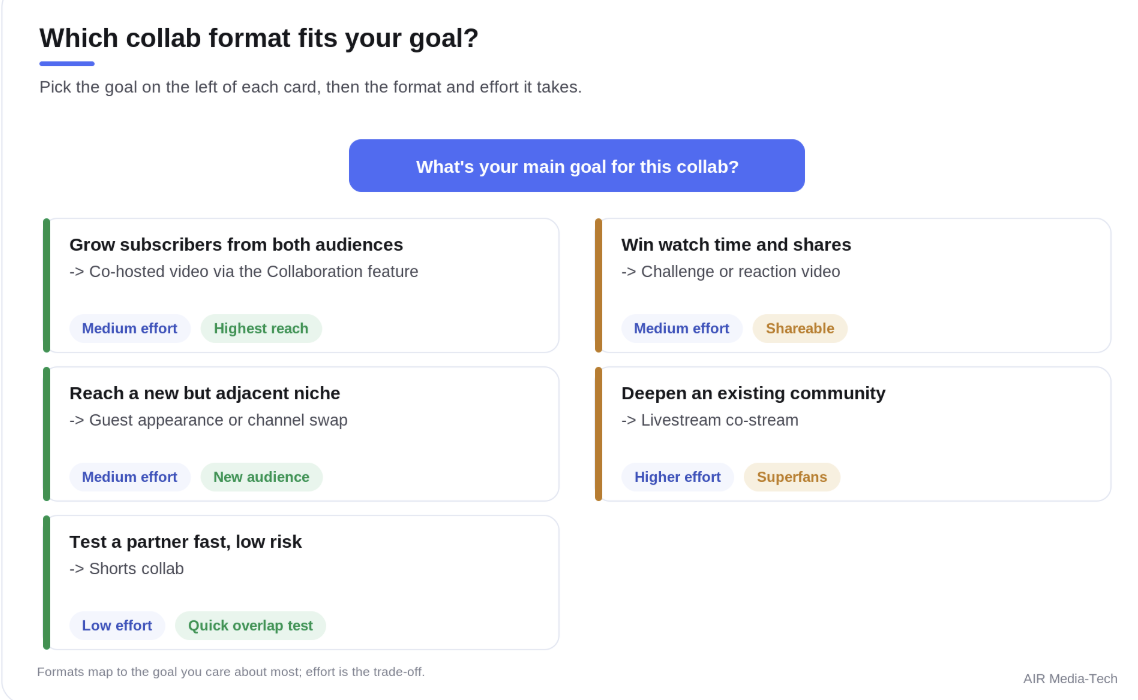Choose the Deepen an existing community card
The height and width of the screenshot is (700, 1138).
[x=853, y=434]
